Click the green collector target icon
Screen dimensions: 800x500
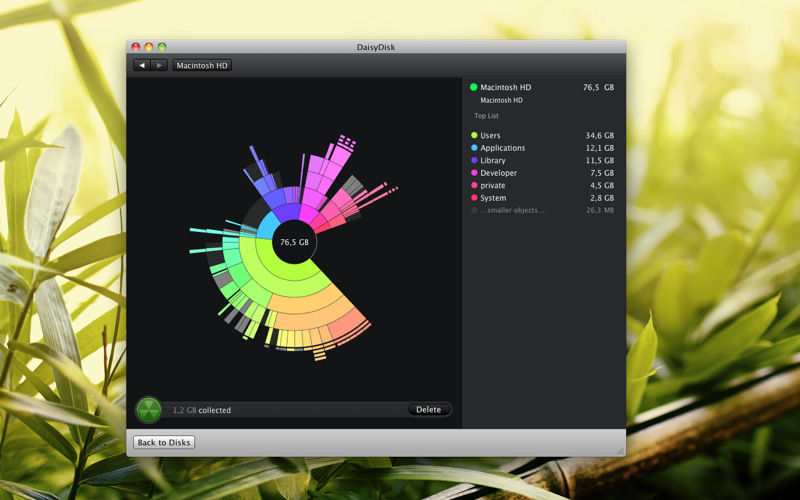(x=148, y=410)
